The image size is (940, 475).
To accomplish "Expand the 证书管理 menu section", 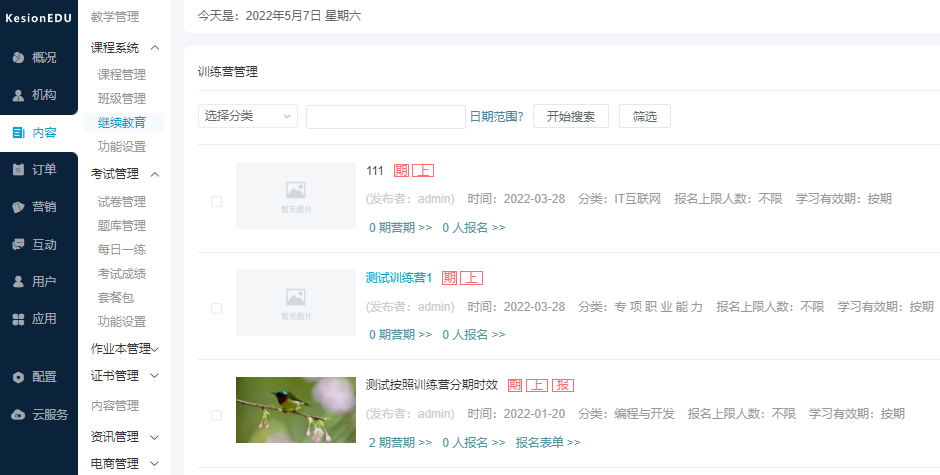I will coord(155,376).
